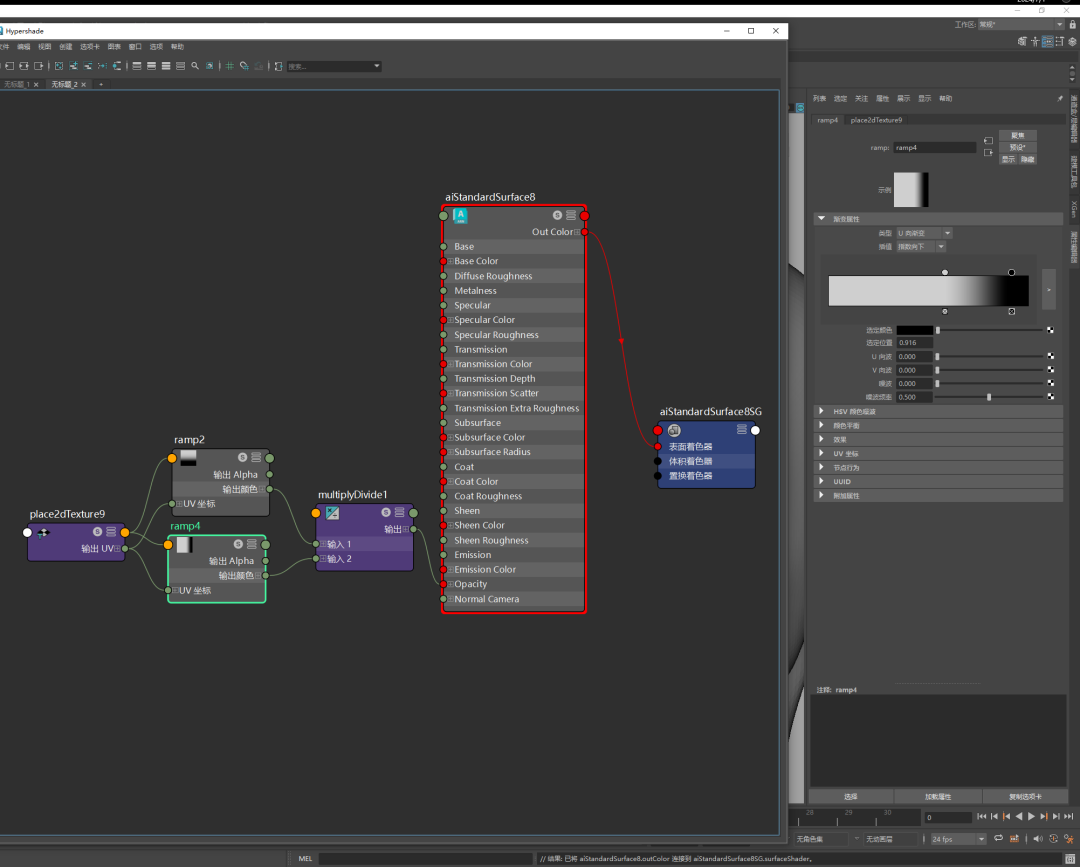Image resolution: width=1080 pixels, height=867 pixels.
Task: Click the 复制选项卡 button
Action: coord(1026,796)
